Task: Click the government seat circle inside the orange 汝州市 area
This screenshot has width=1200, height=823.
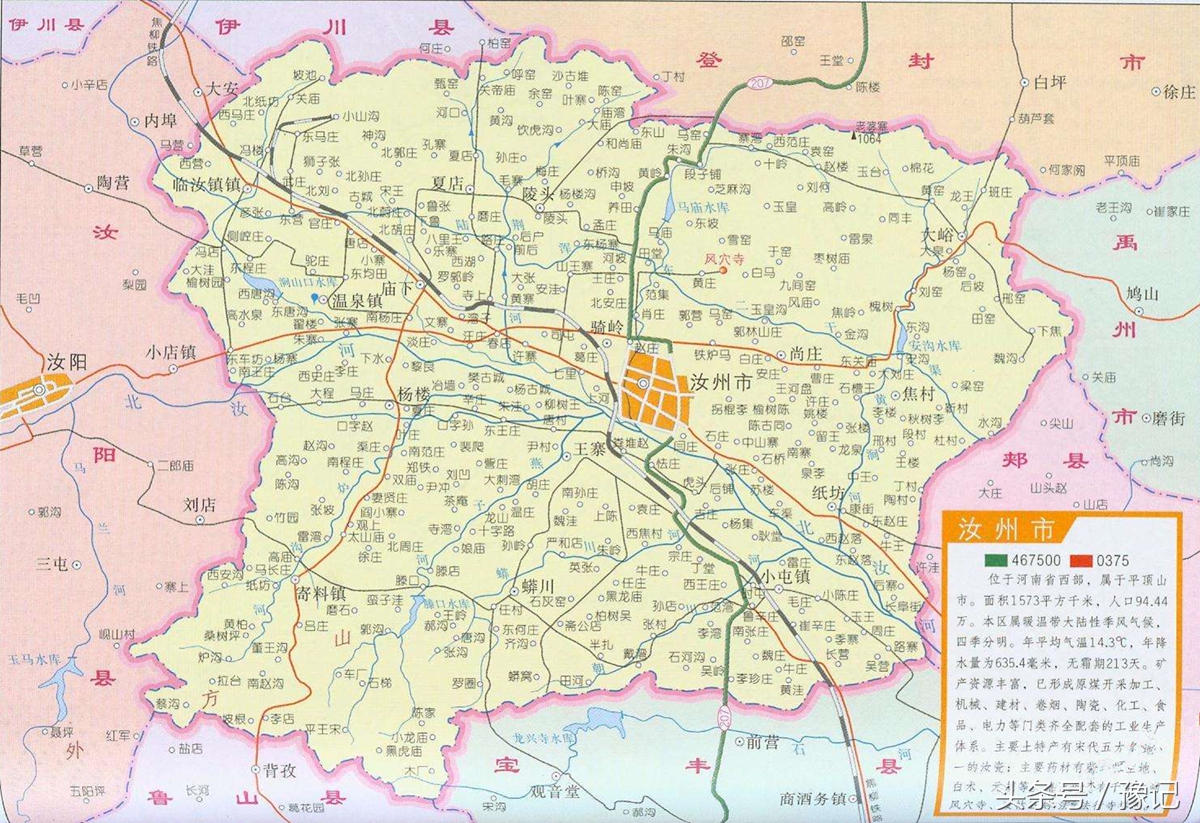Action: [643, 383]
